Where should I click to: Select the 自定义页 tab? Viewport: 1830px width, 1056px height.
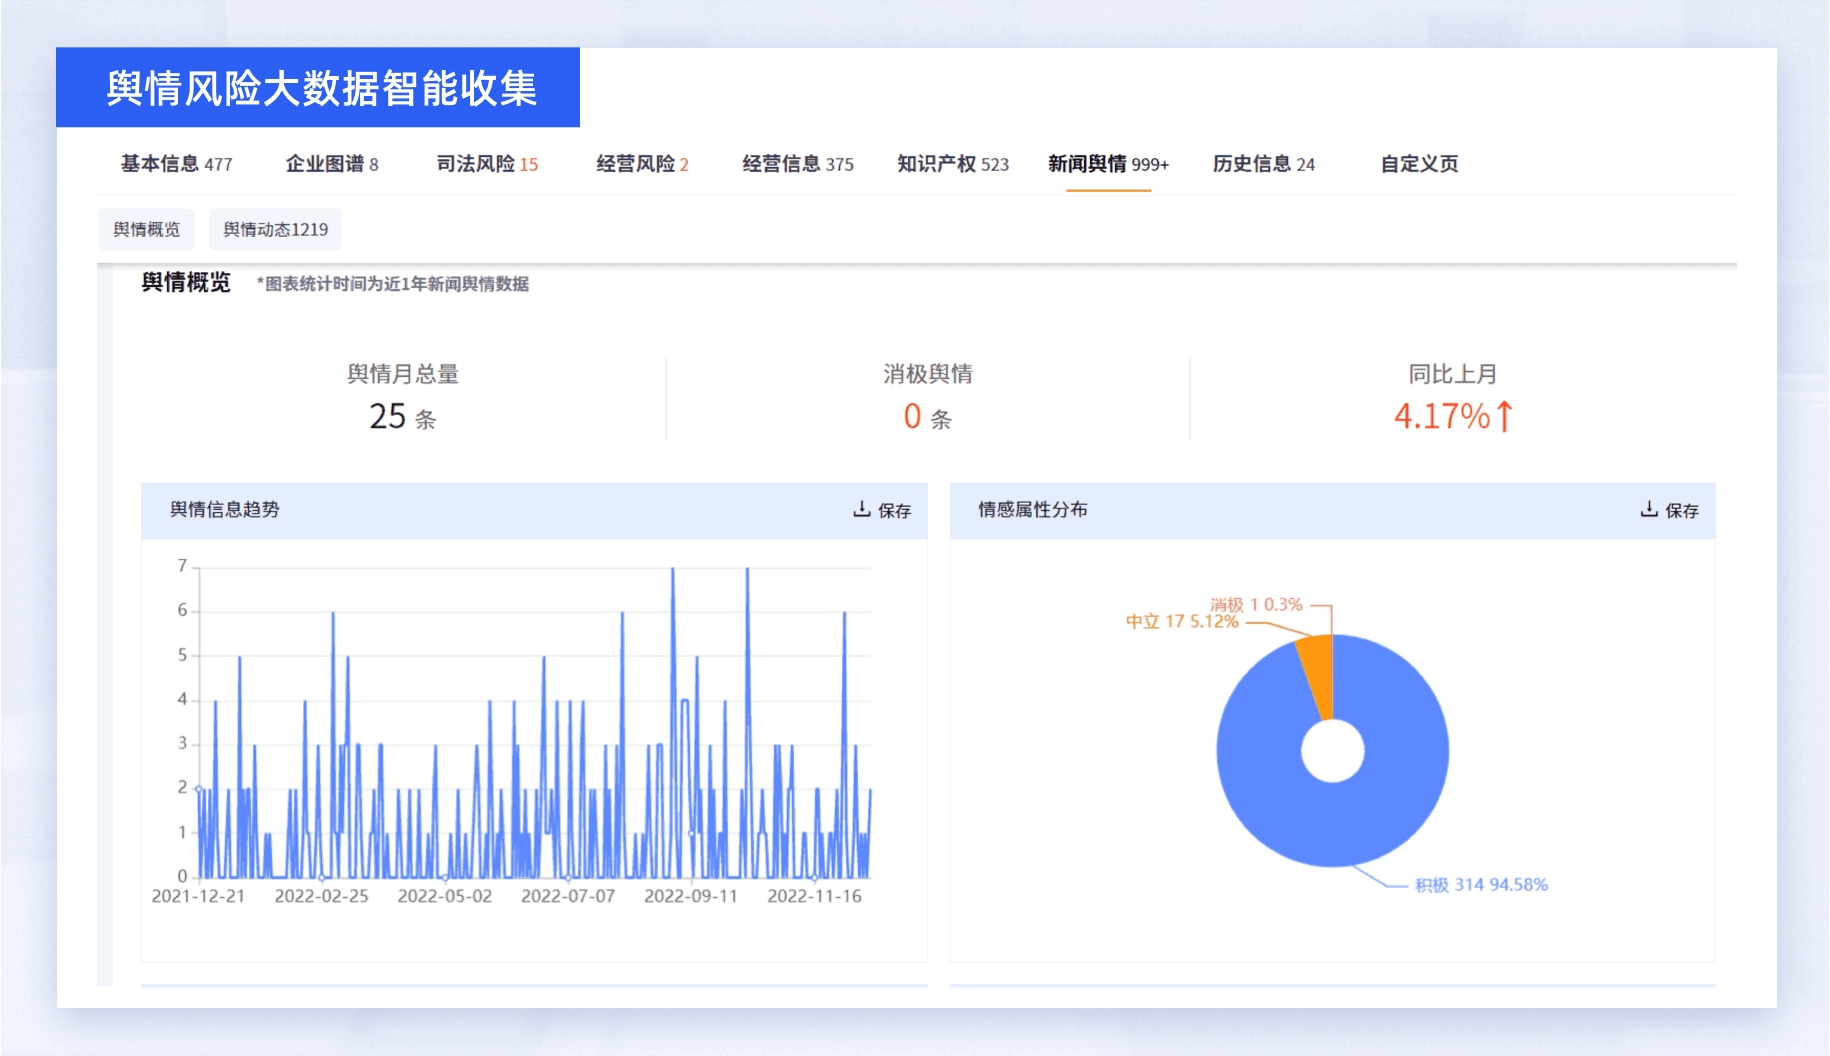click(x=1418, y=164)
